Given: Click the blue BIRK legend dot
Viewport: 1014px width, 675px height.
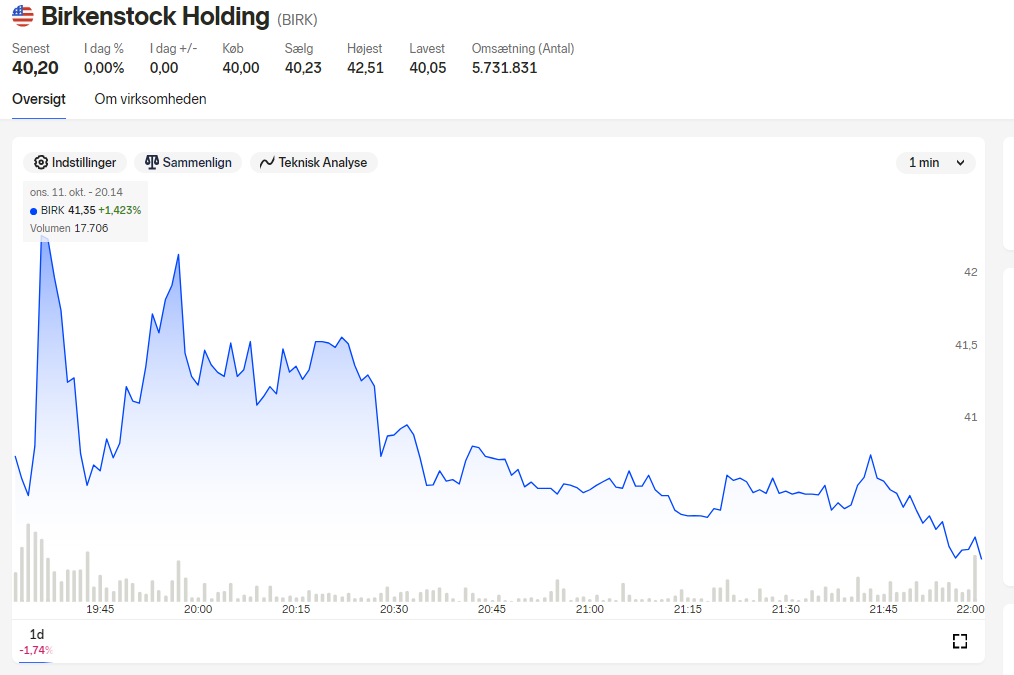Looking at the screenshot, I should pos(34,211).
